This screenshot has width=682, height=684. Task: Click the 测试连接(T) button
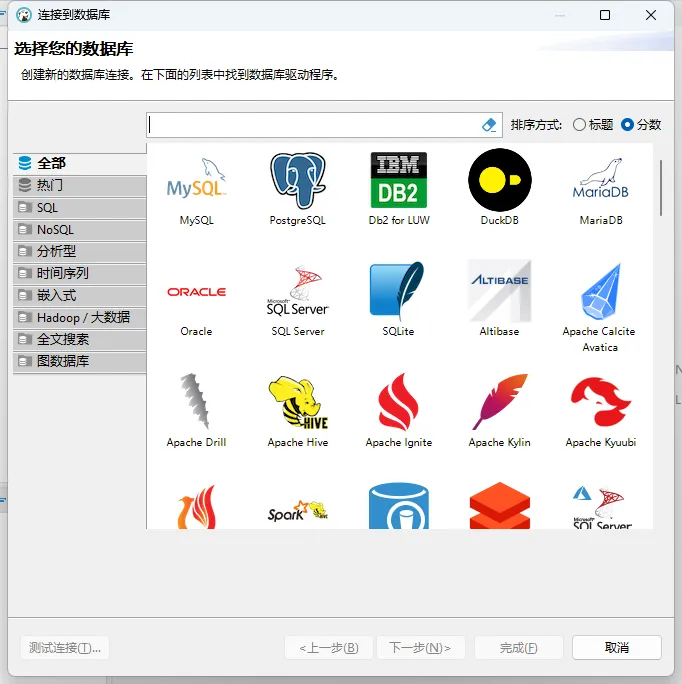click(x=65, y=647)
